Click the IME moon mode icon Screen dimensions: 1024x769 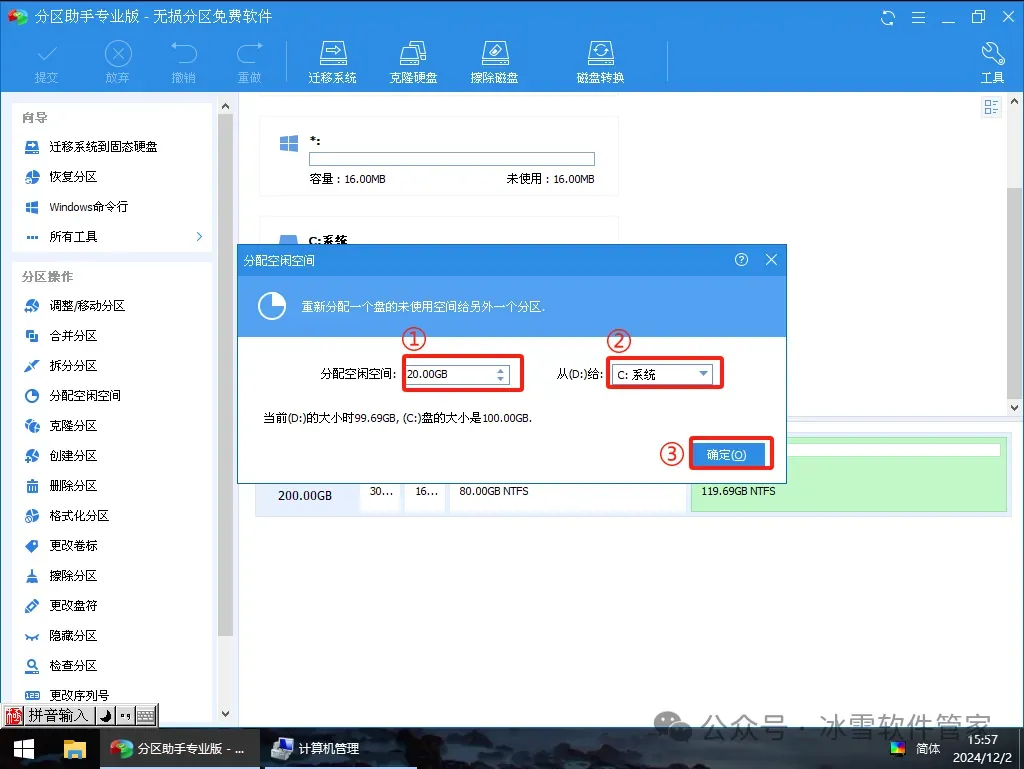pyautogui.click(x=105, y=716)
